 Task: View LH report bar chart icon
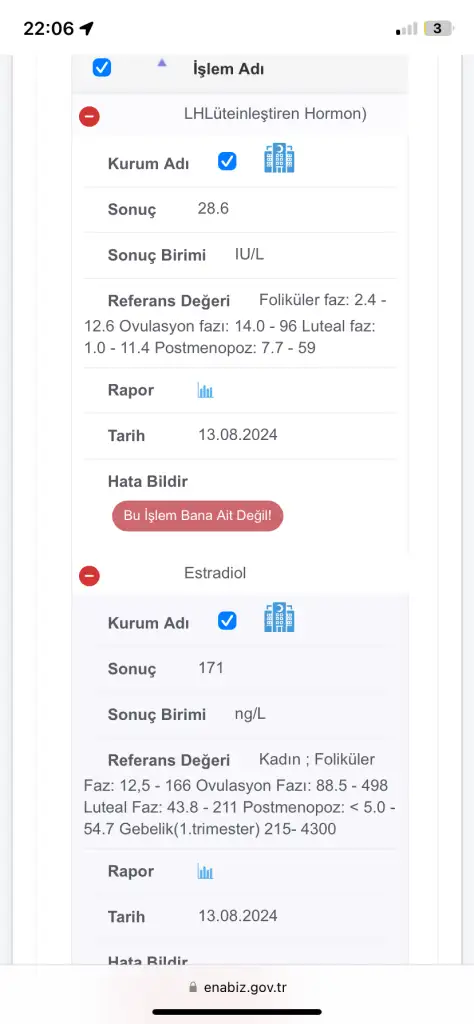click(x=206, y=391)
